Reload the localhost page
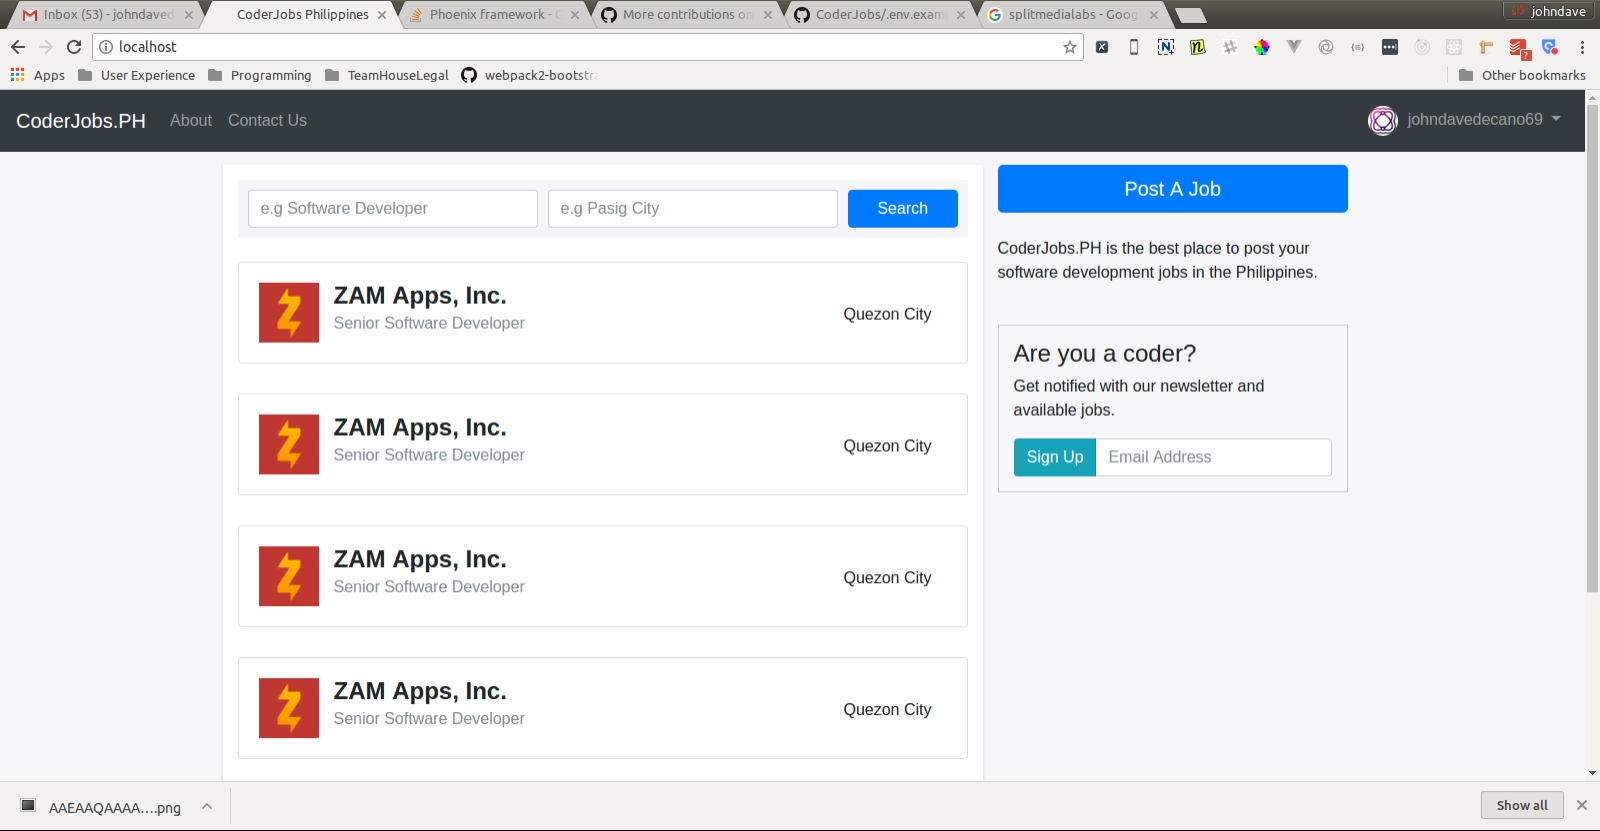Image resolution: width=1600 pixels, height=831 pixels. 74,47
